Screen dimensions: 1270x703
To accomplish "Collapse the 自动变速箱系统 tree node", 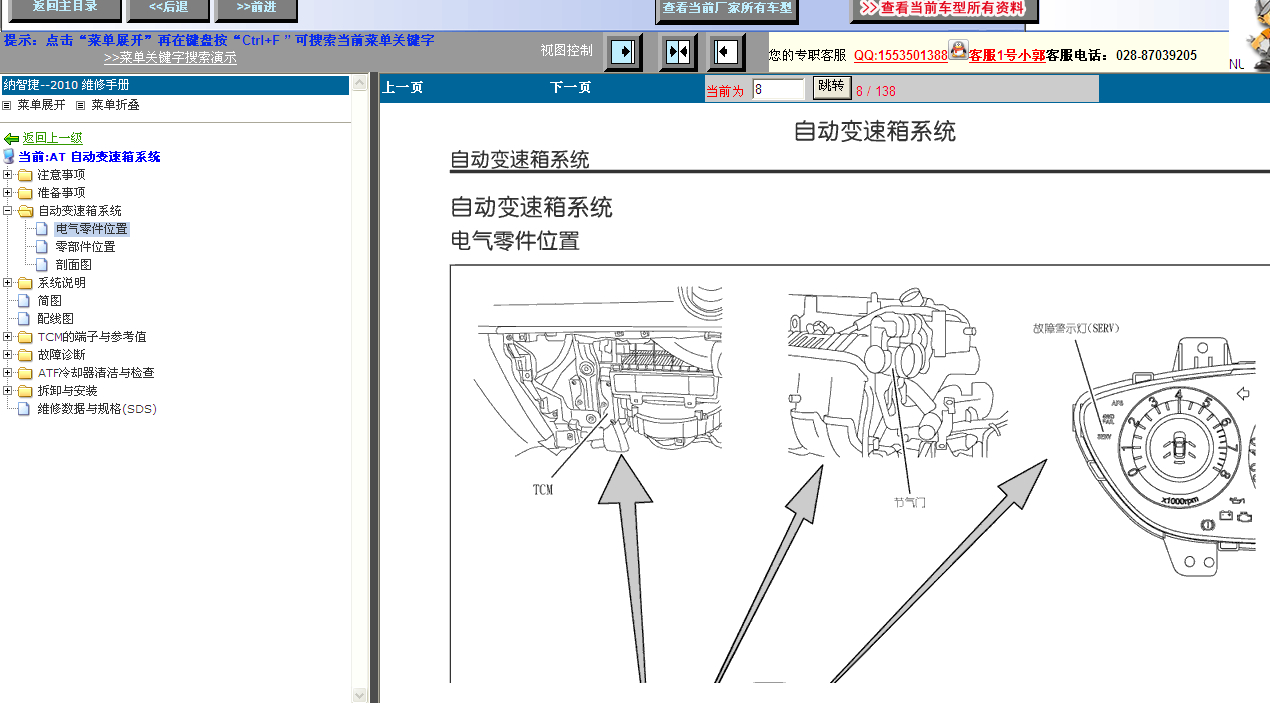I will (8, 211).
